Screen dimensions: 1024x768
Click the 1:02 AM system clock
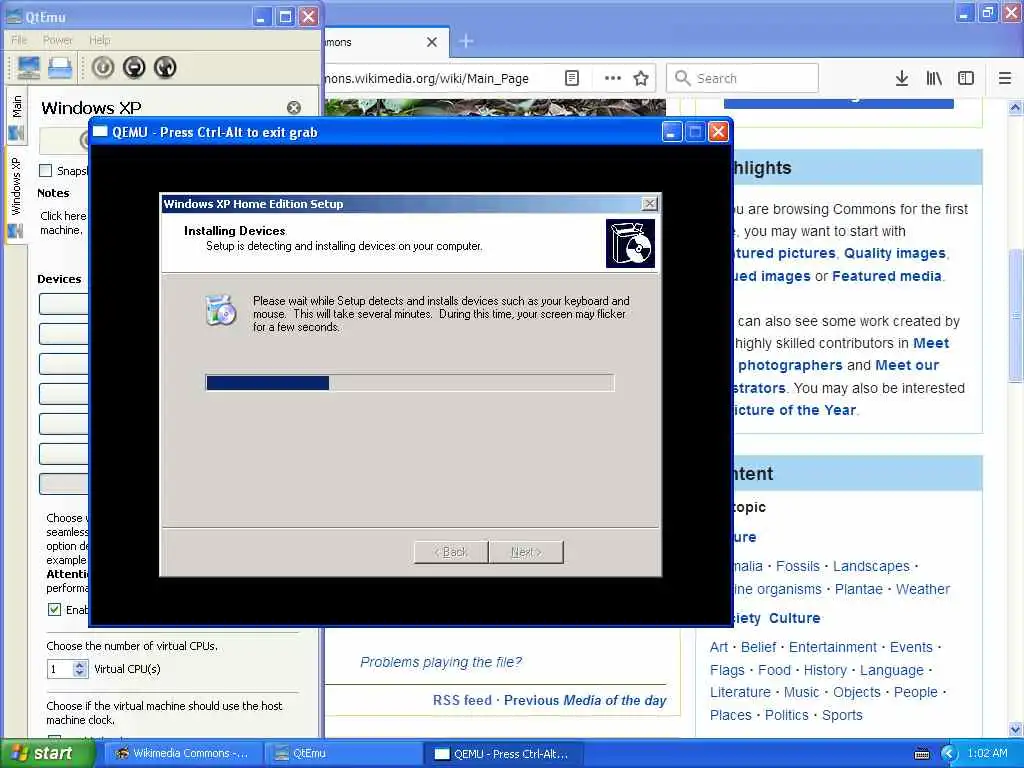click(x=987, y=754)
